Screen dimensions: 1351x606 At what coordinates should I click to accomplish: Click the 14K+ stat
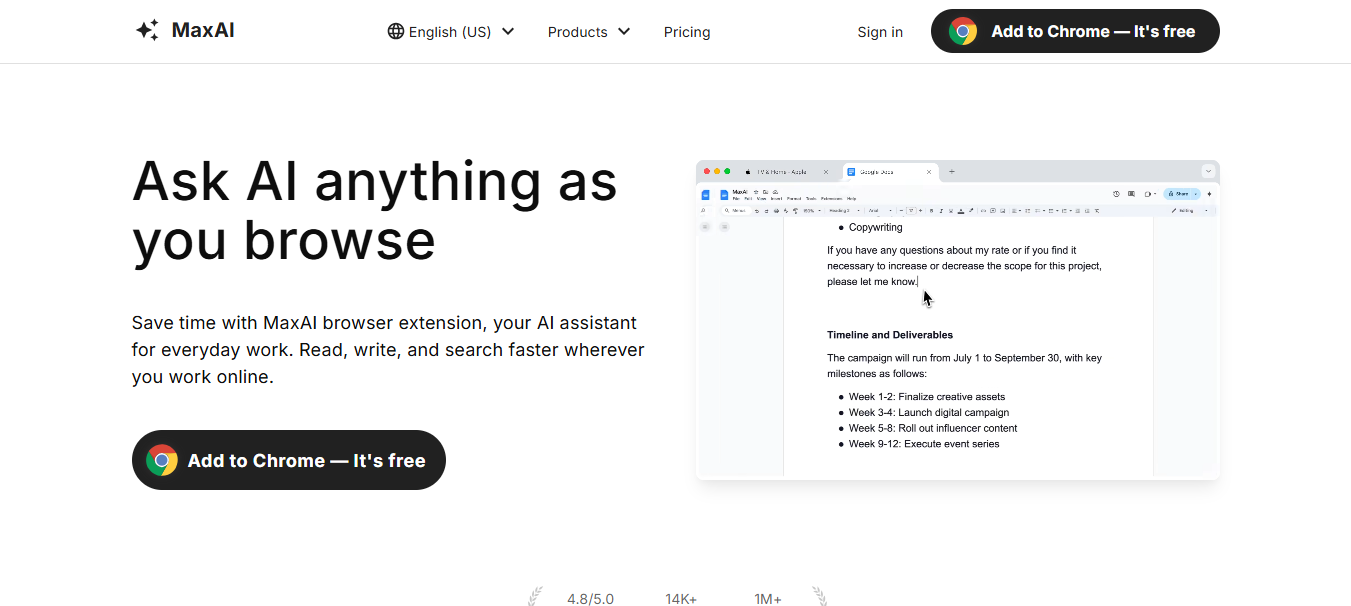[681, 599]
